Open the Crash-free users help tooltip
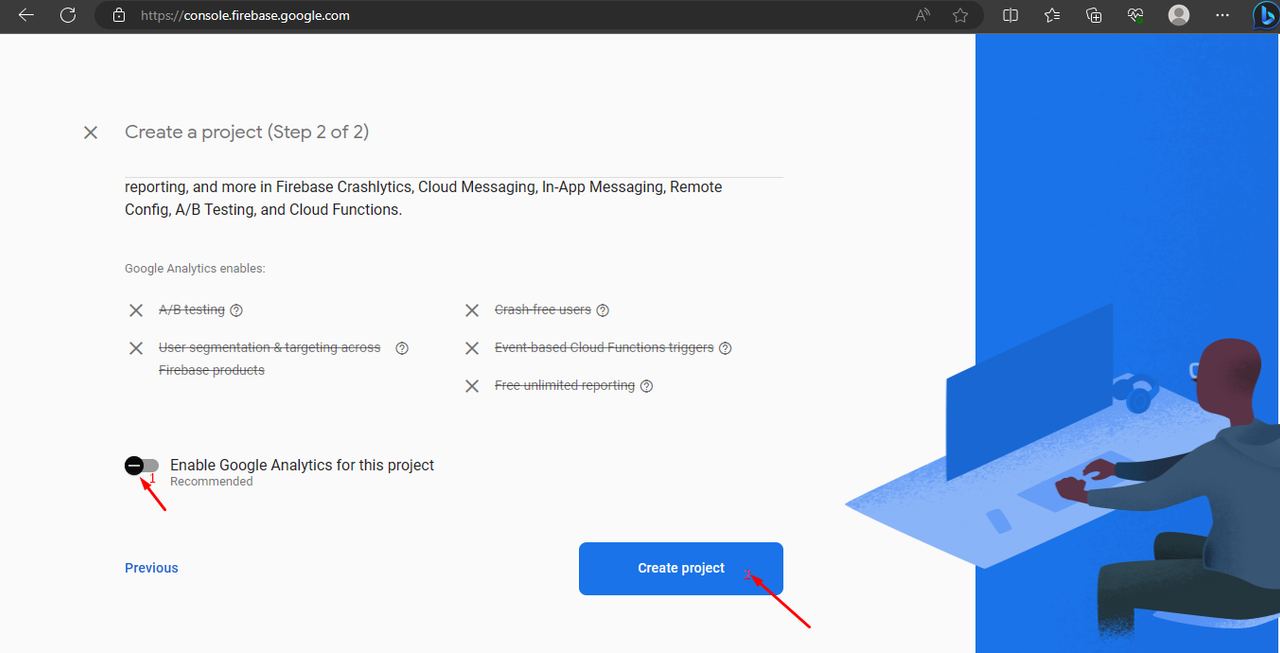The height and width of the screenshot is (653, 1280). 602,310
